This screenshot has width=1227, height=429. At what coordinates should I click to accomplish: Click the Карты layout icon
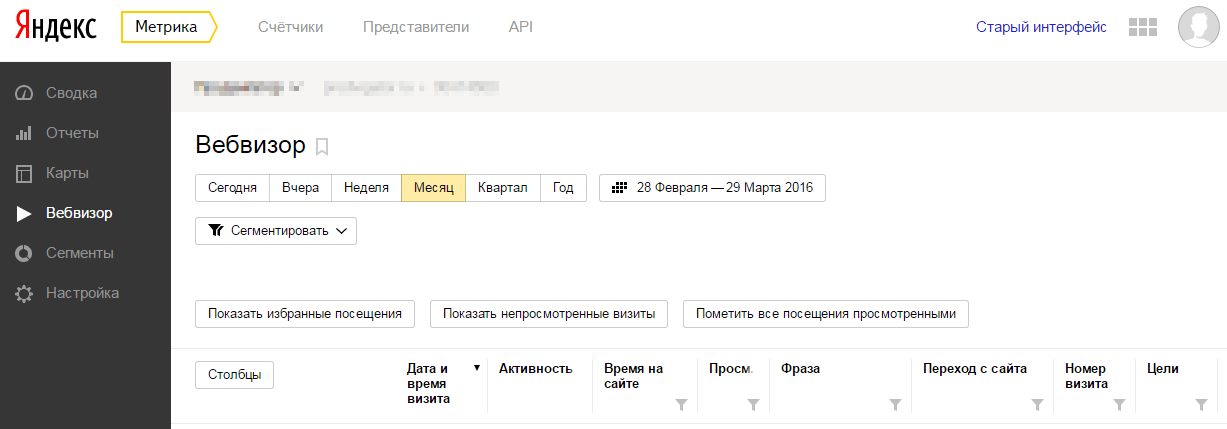(25, 174)
